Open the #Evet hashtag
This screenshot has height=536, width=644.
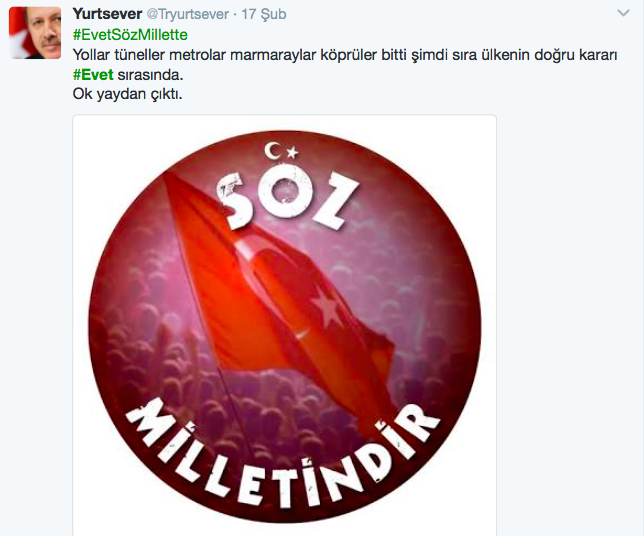93,75
